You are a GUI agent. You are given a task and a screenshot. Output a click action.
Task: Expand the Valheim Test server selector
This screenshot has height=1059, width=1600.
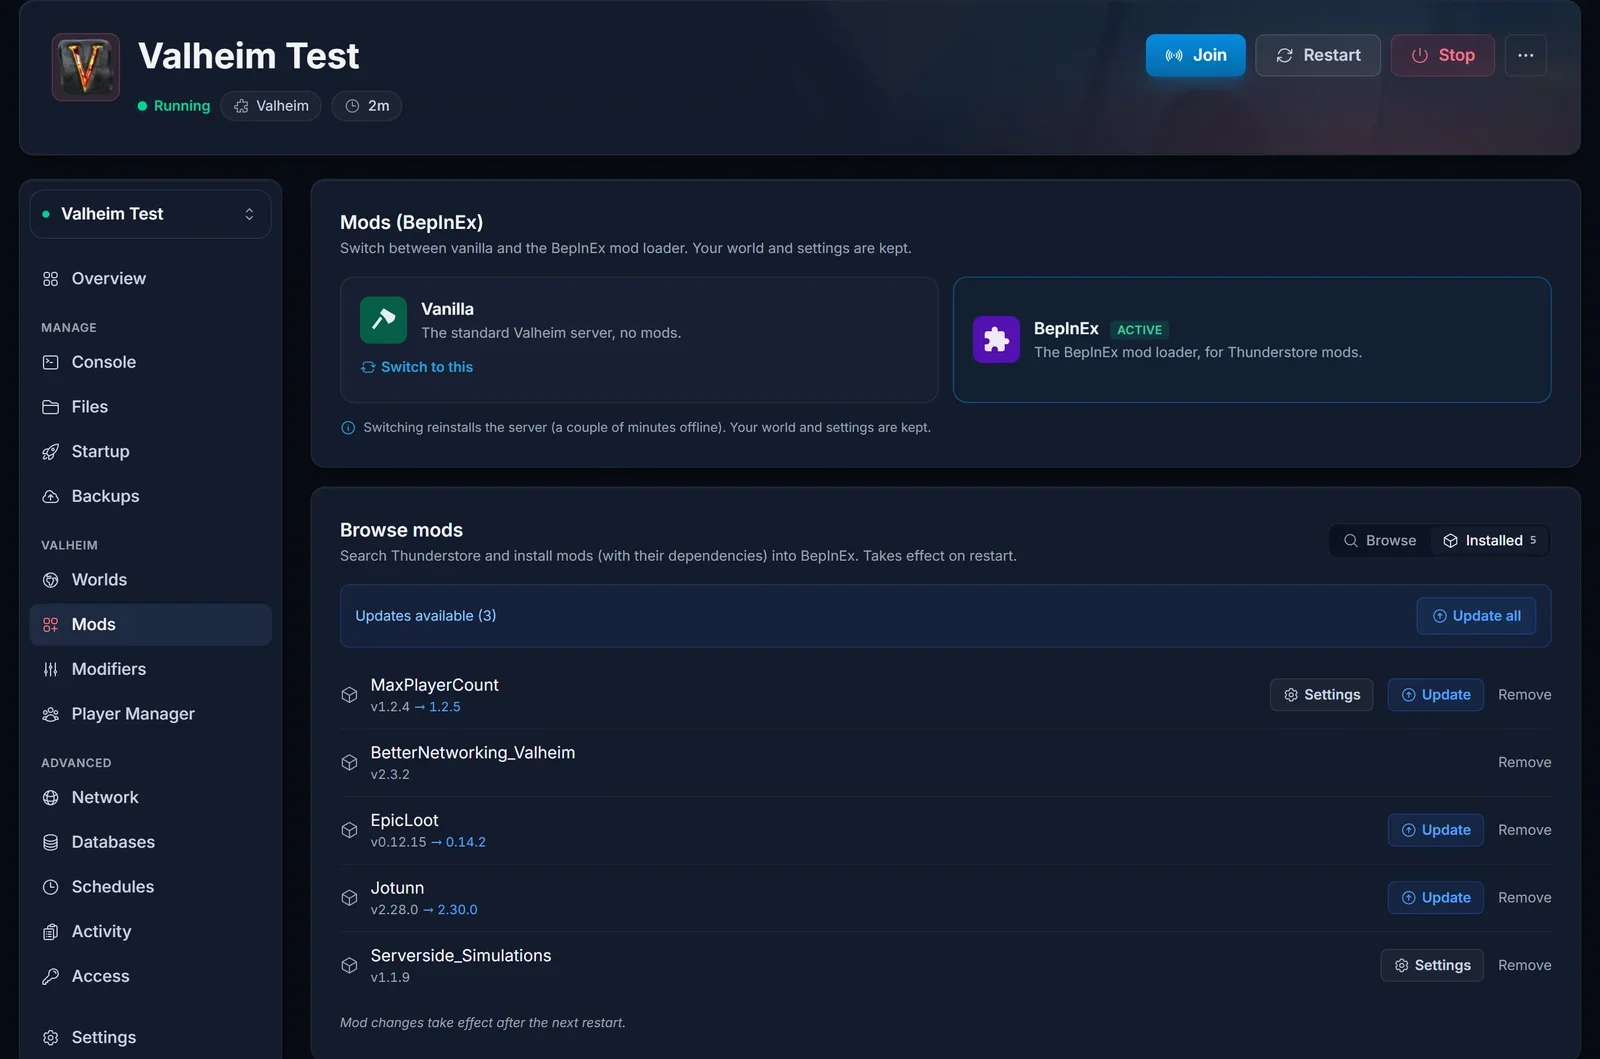[150, 214]
